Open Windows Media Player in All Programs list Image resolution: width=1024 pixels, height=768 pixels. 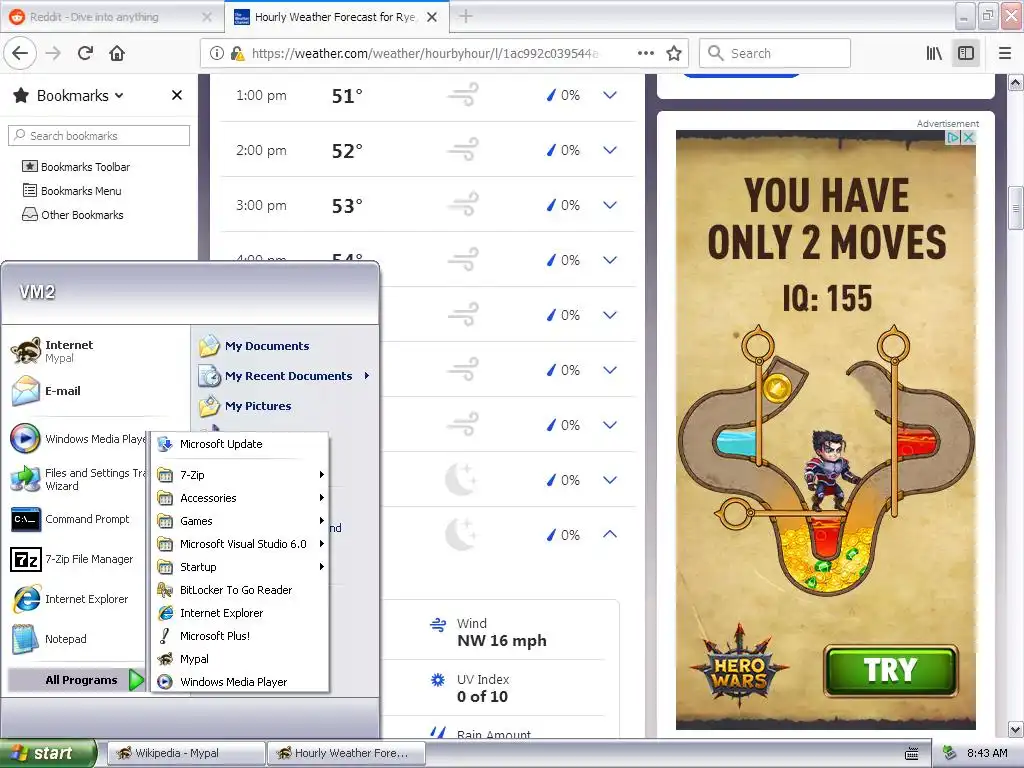pyautogui.click(x=240, y=682)
